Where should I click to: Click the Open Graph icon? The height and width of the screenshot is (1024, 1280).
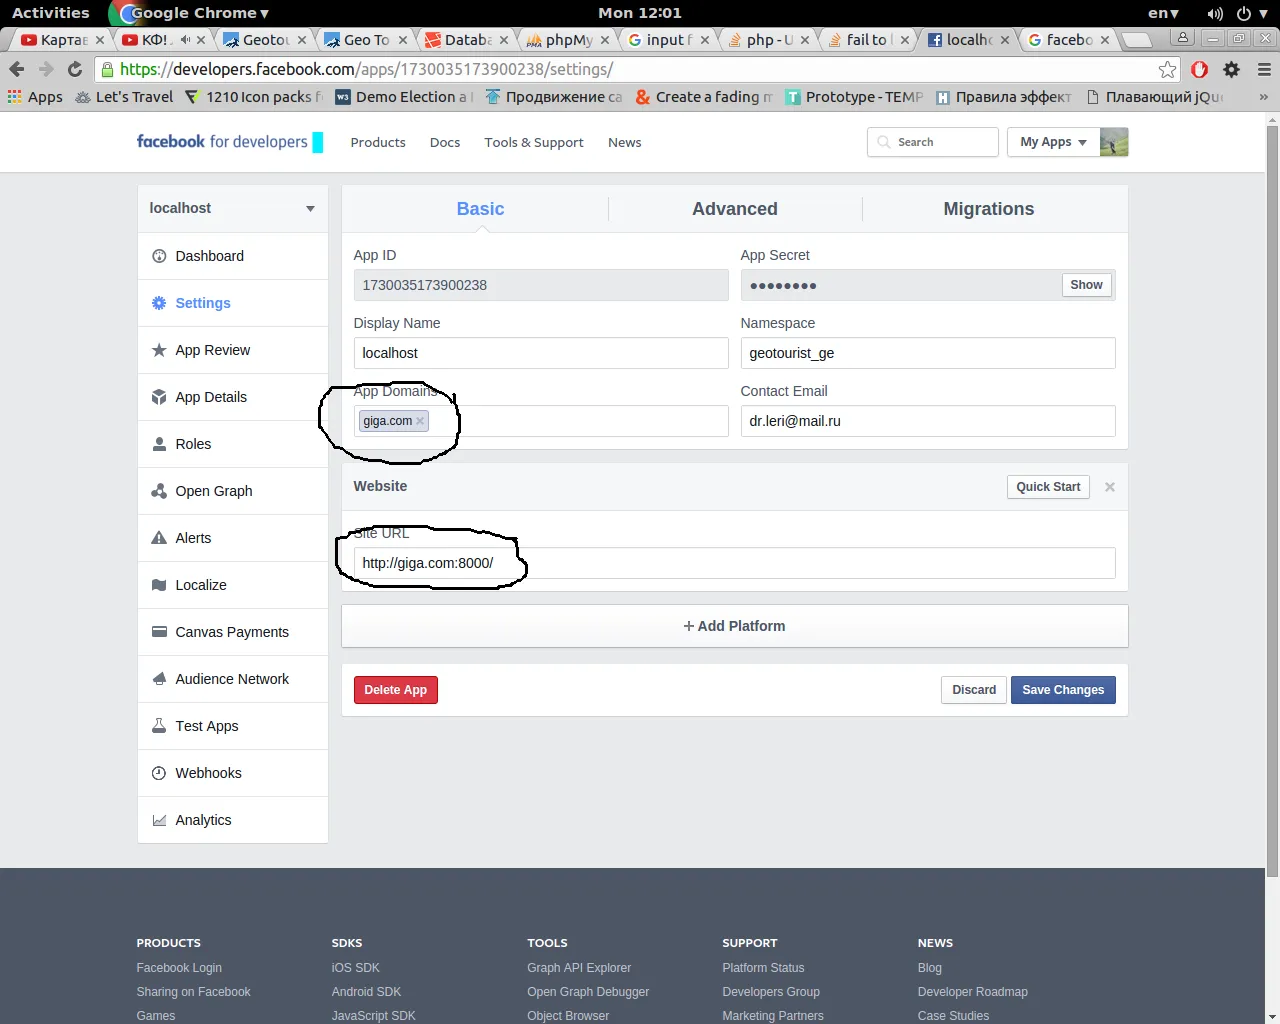point(159,491)
